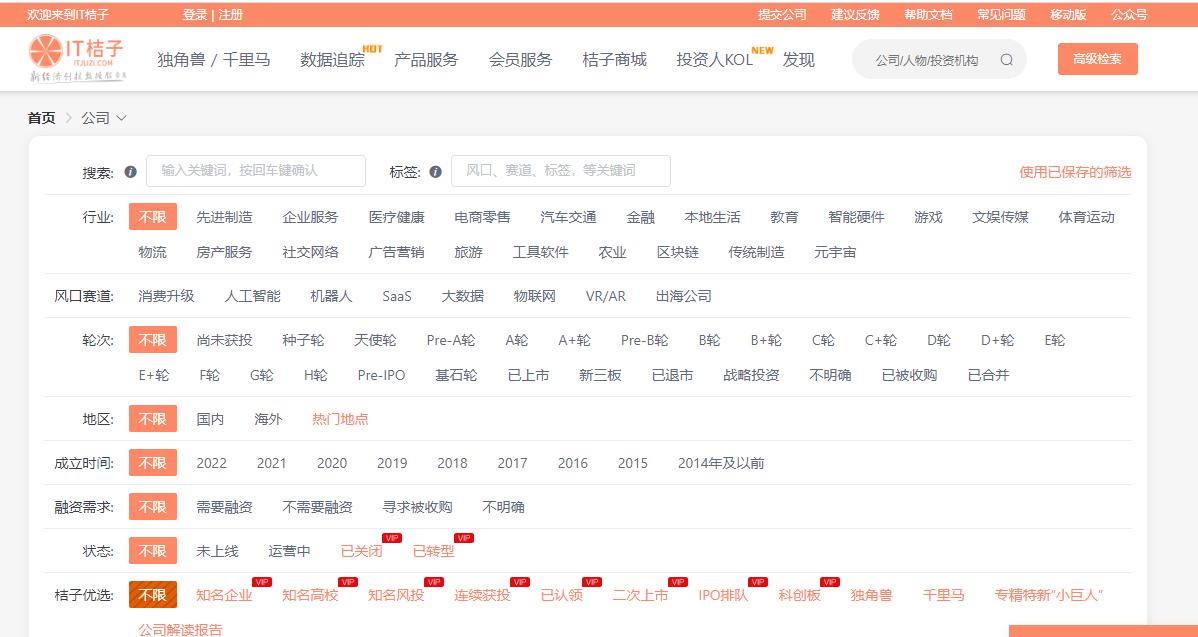Viewport: 1198px width, 637px height.
Task: Click the keyword input field
Action: point(255,171)
